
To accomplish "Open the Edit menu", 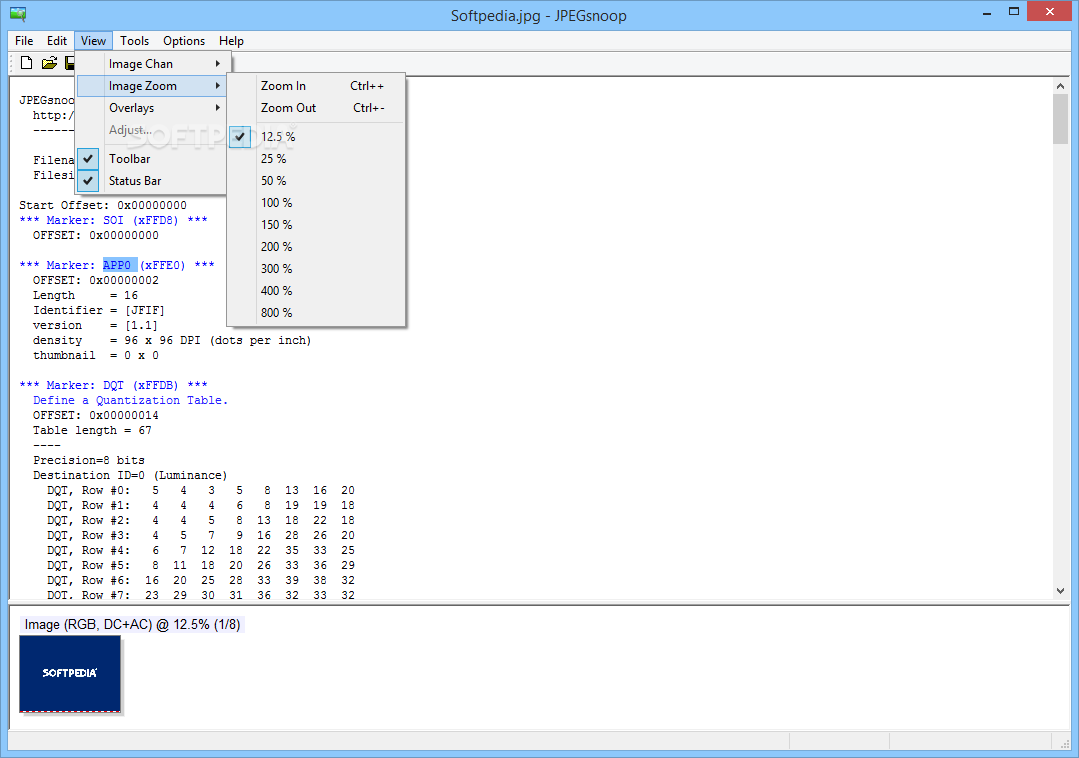I will (x=56, y=41).
